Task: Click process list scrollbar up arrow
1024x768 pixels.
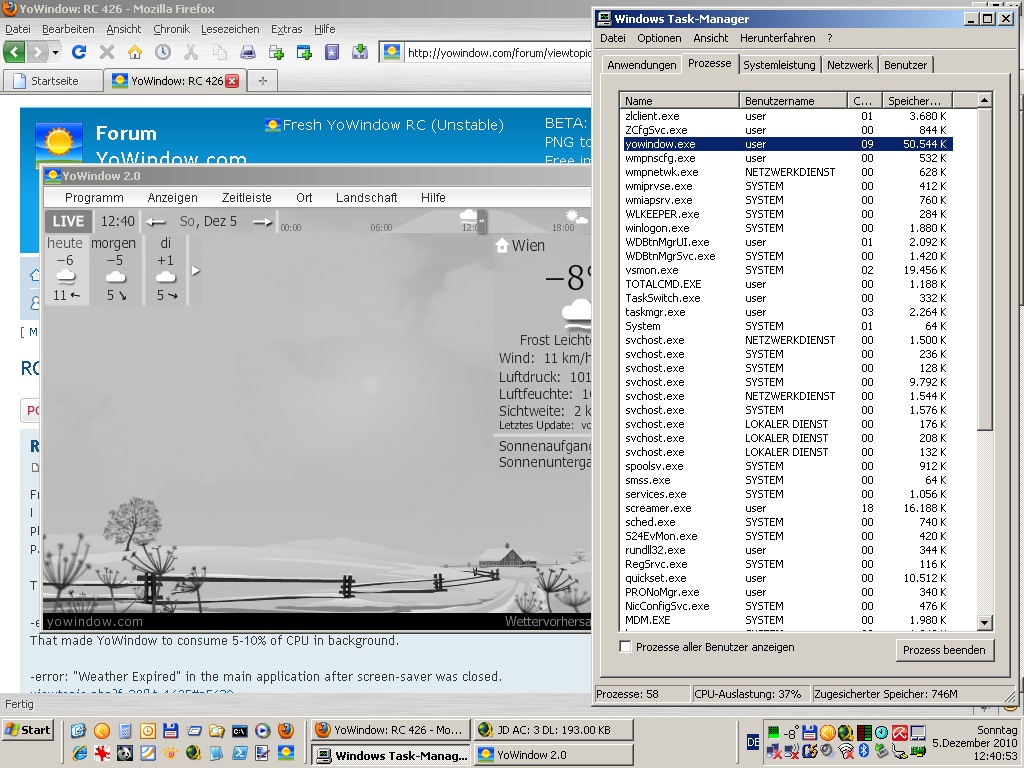Action: 985,100
